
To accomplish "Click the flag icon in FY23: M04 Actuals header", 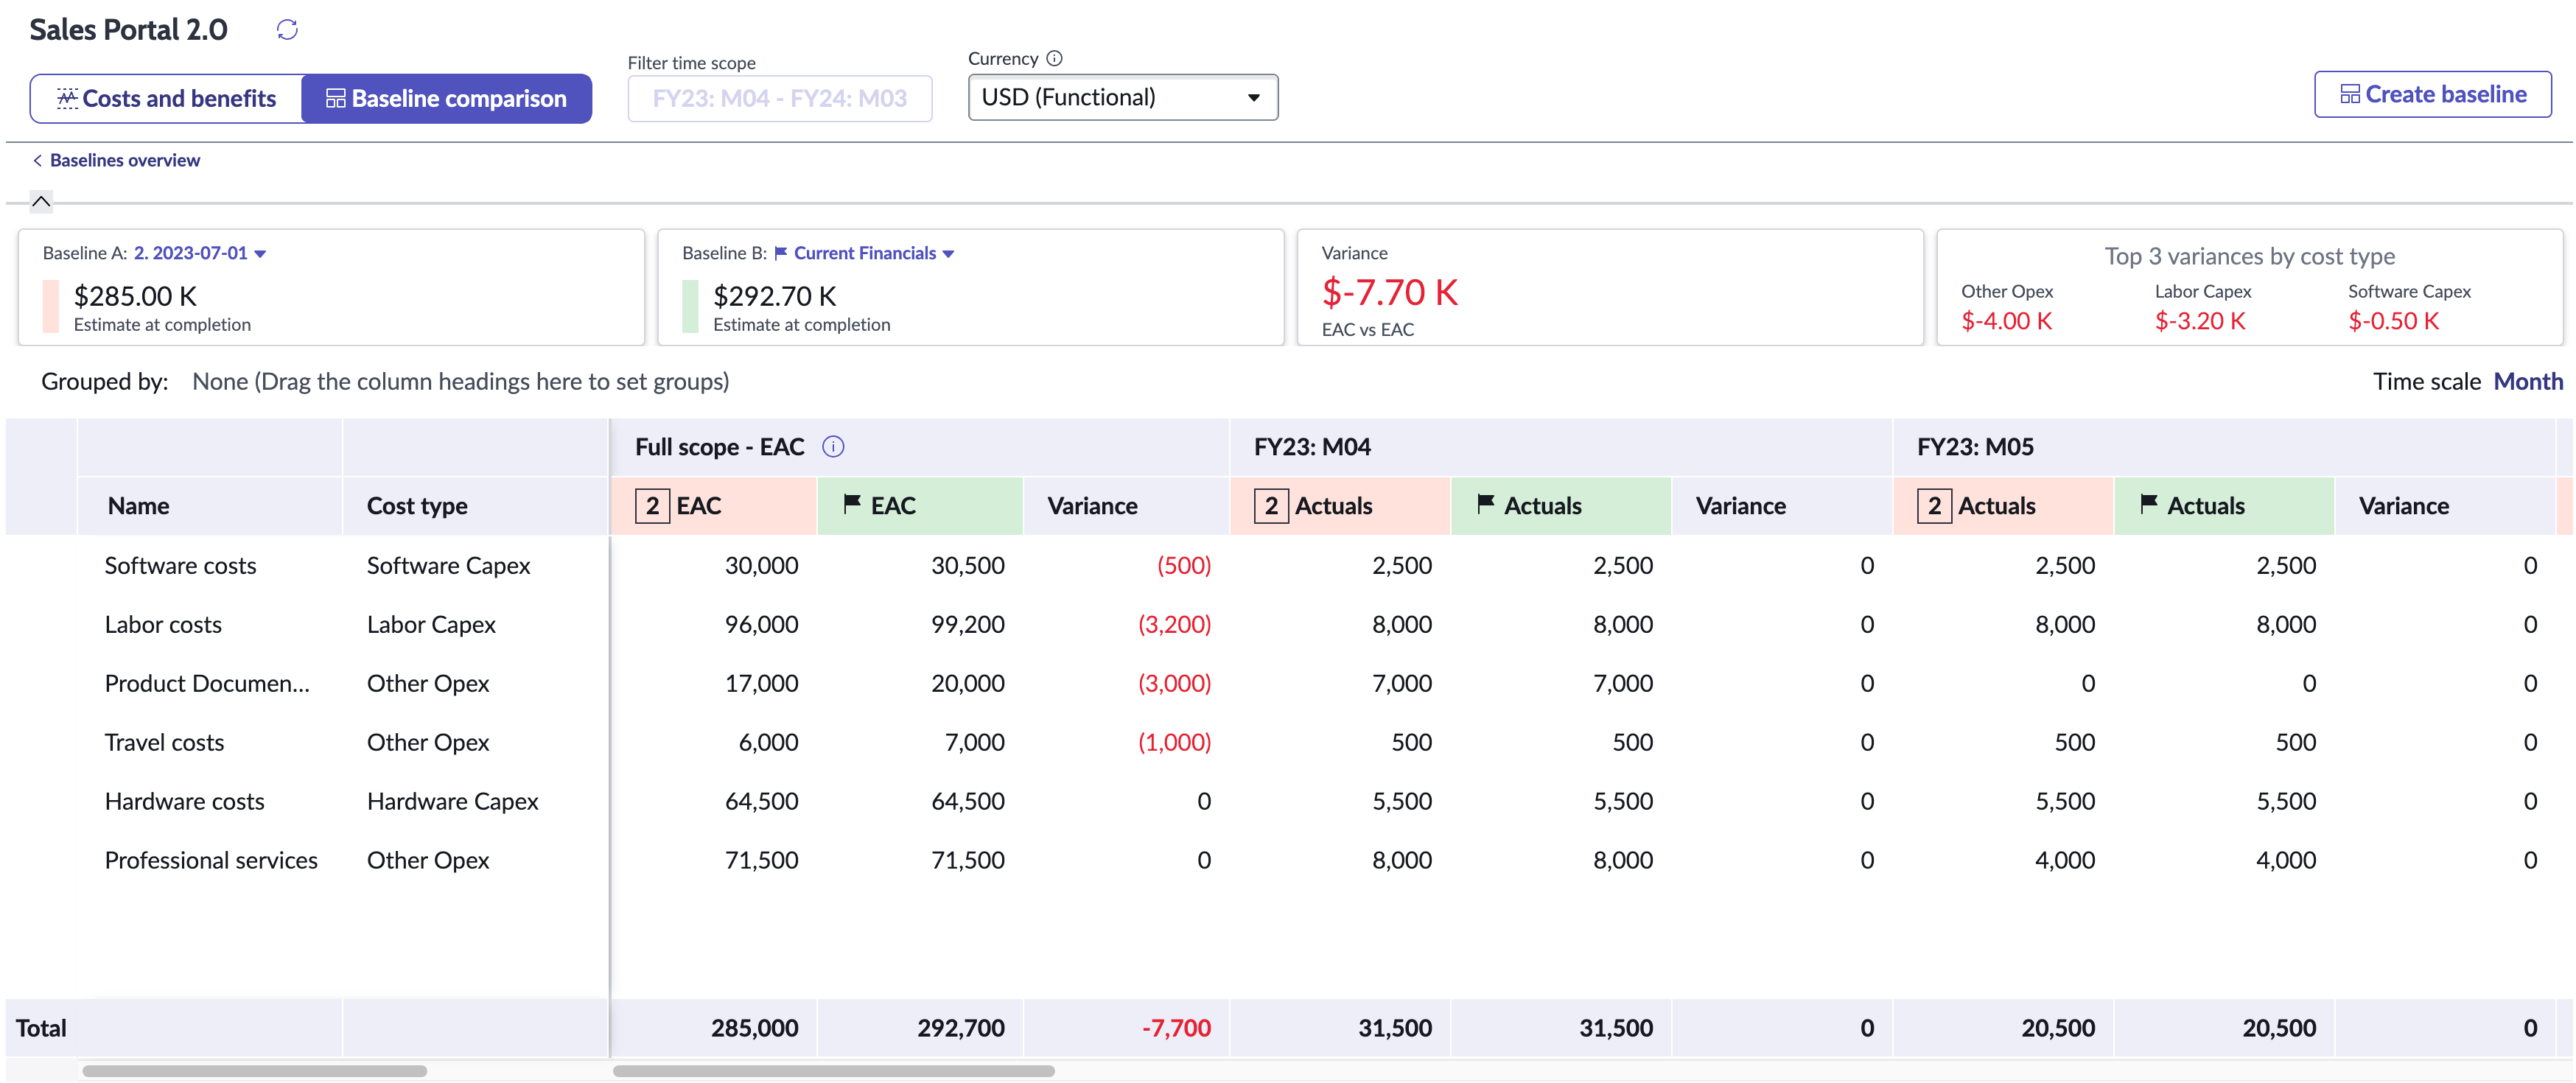I will (x=1486, y=503).
